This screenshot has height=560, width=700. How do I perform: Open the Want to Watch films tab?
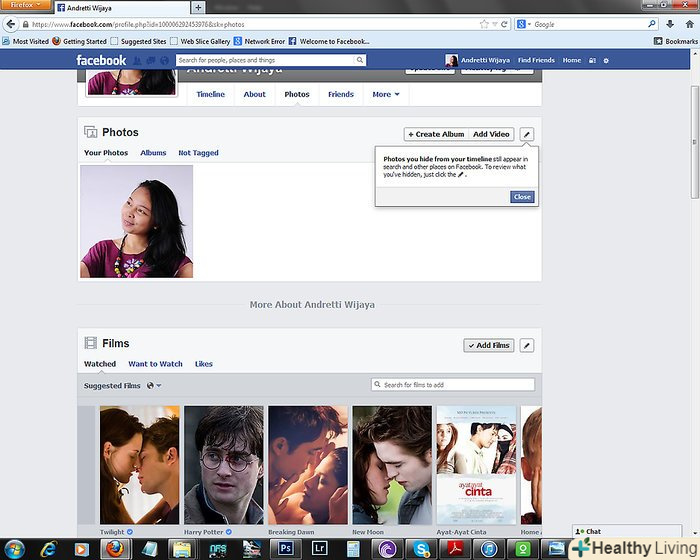(155, 364)
